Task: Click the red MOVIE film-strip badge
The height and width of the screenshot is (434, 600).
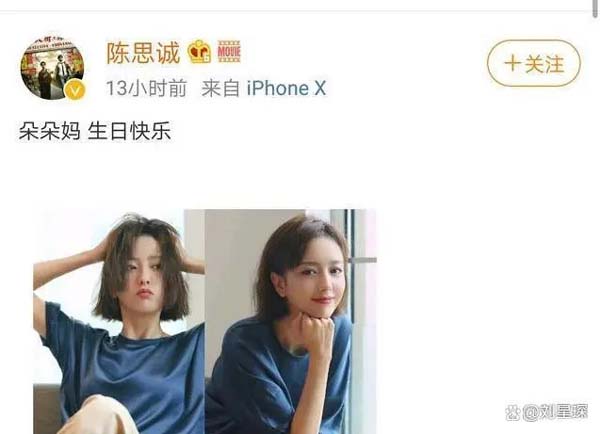Action: pyautogui.click(x=229, y=51)
